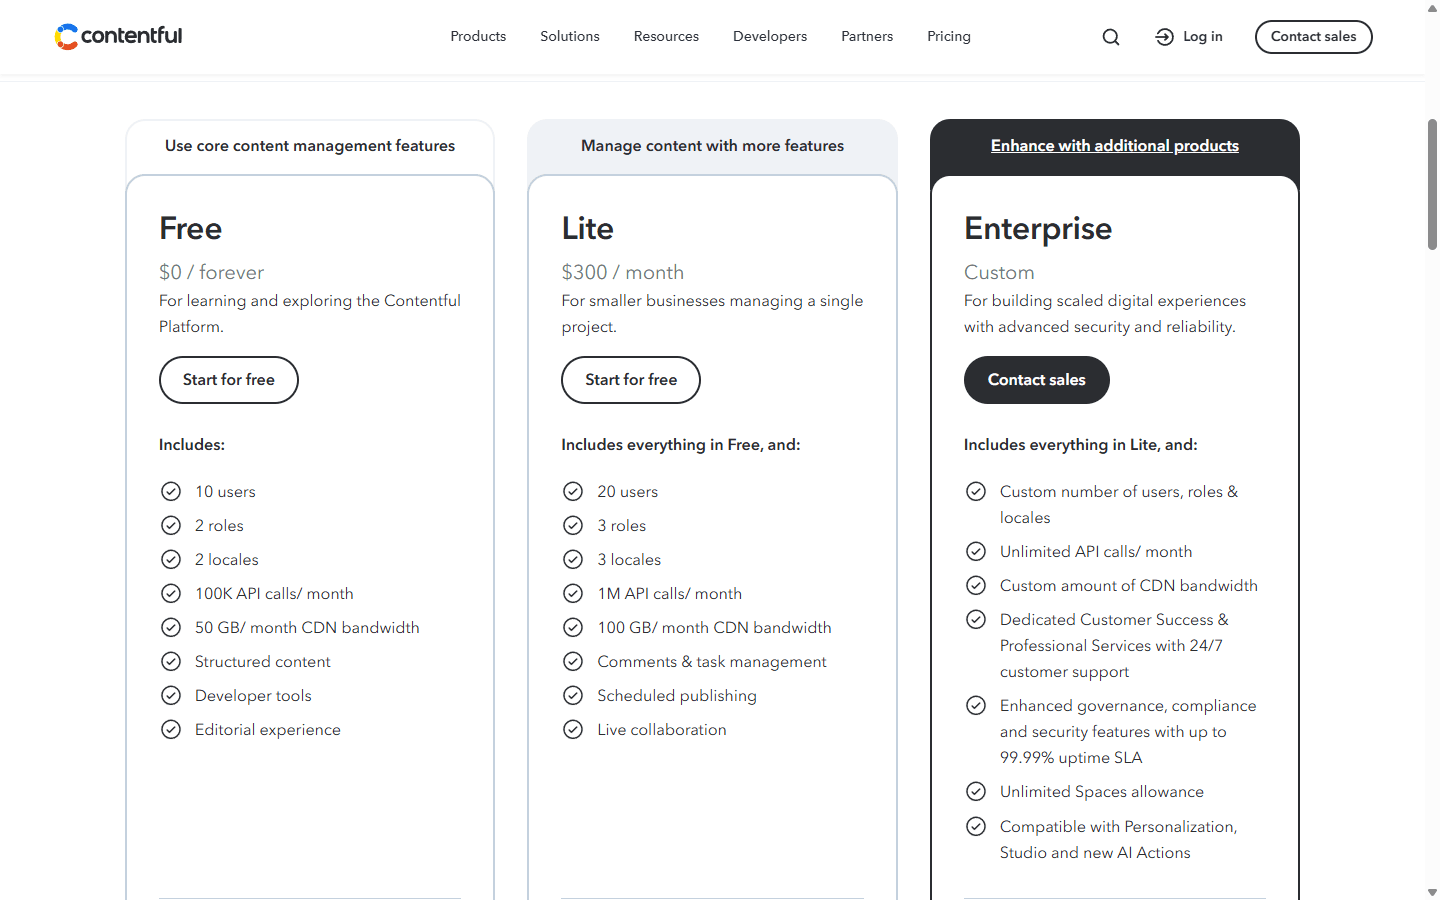Click the checkmark beside Custom amount of CDN bandwidth
The height and width of the screenshot is (900, 1440).
[976, 585]
